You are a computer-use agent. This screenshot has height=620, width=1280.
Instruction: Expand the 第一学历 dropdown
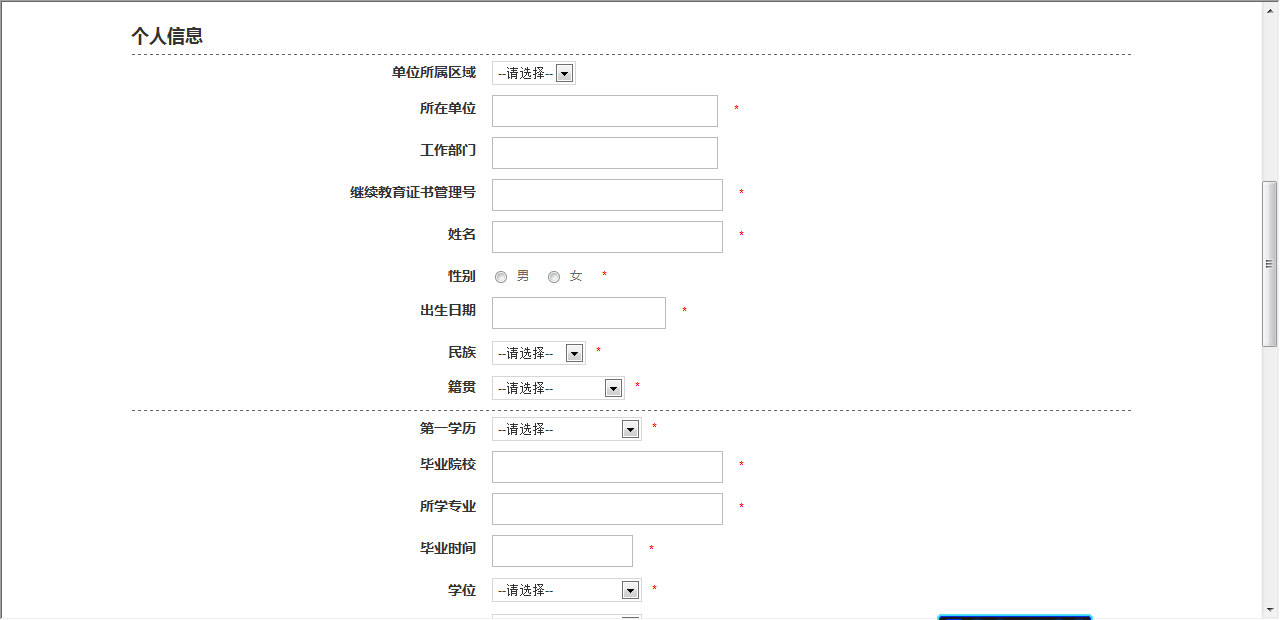pos(566,429)
